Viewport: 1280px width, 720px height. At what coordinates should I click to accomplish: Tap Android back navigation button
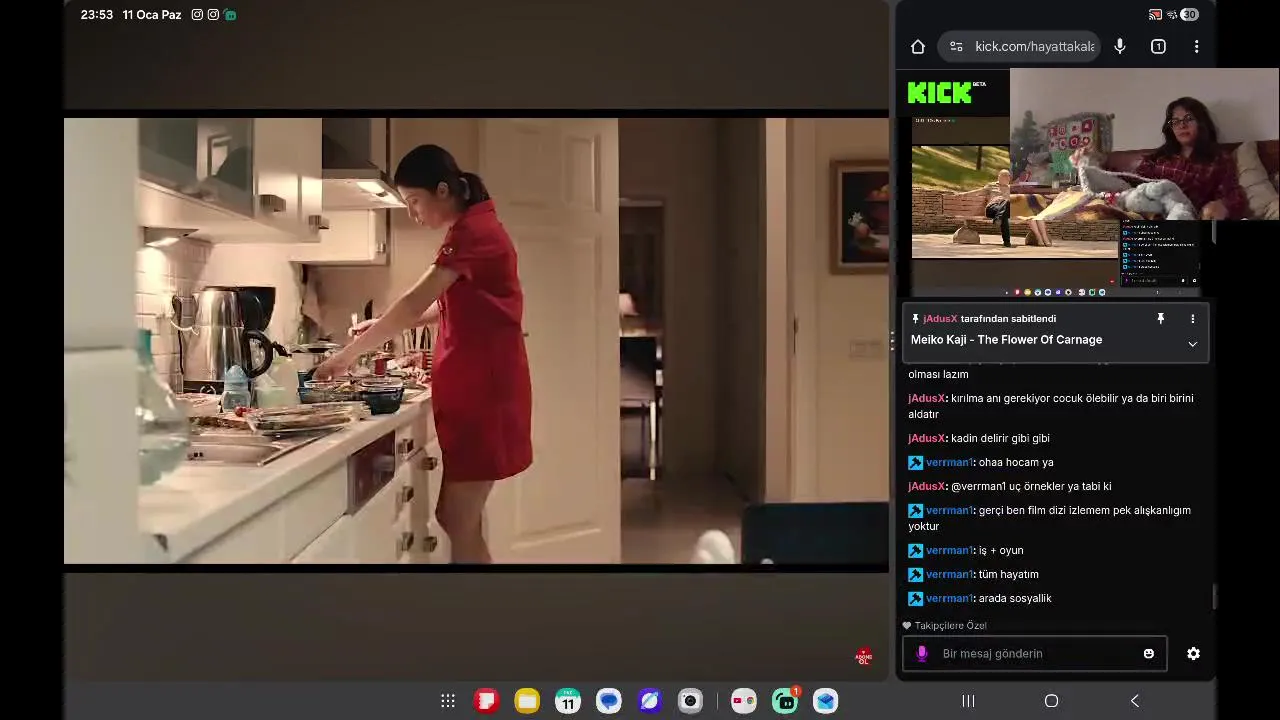pyautogui.click(x=1134, y=701)
